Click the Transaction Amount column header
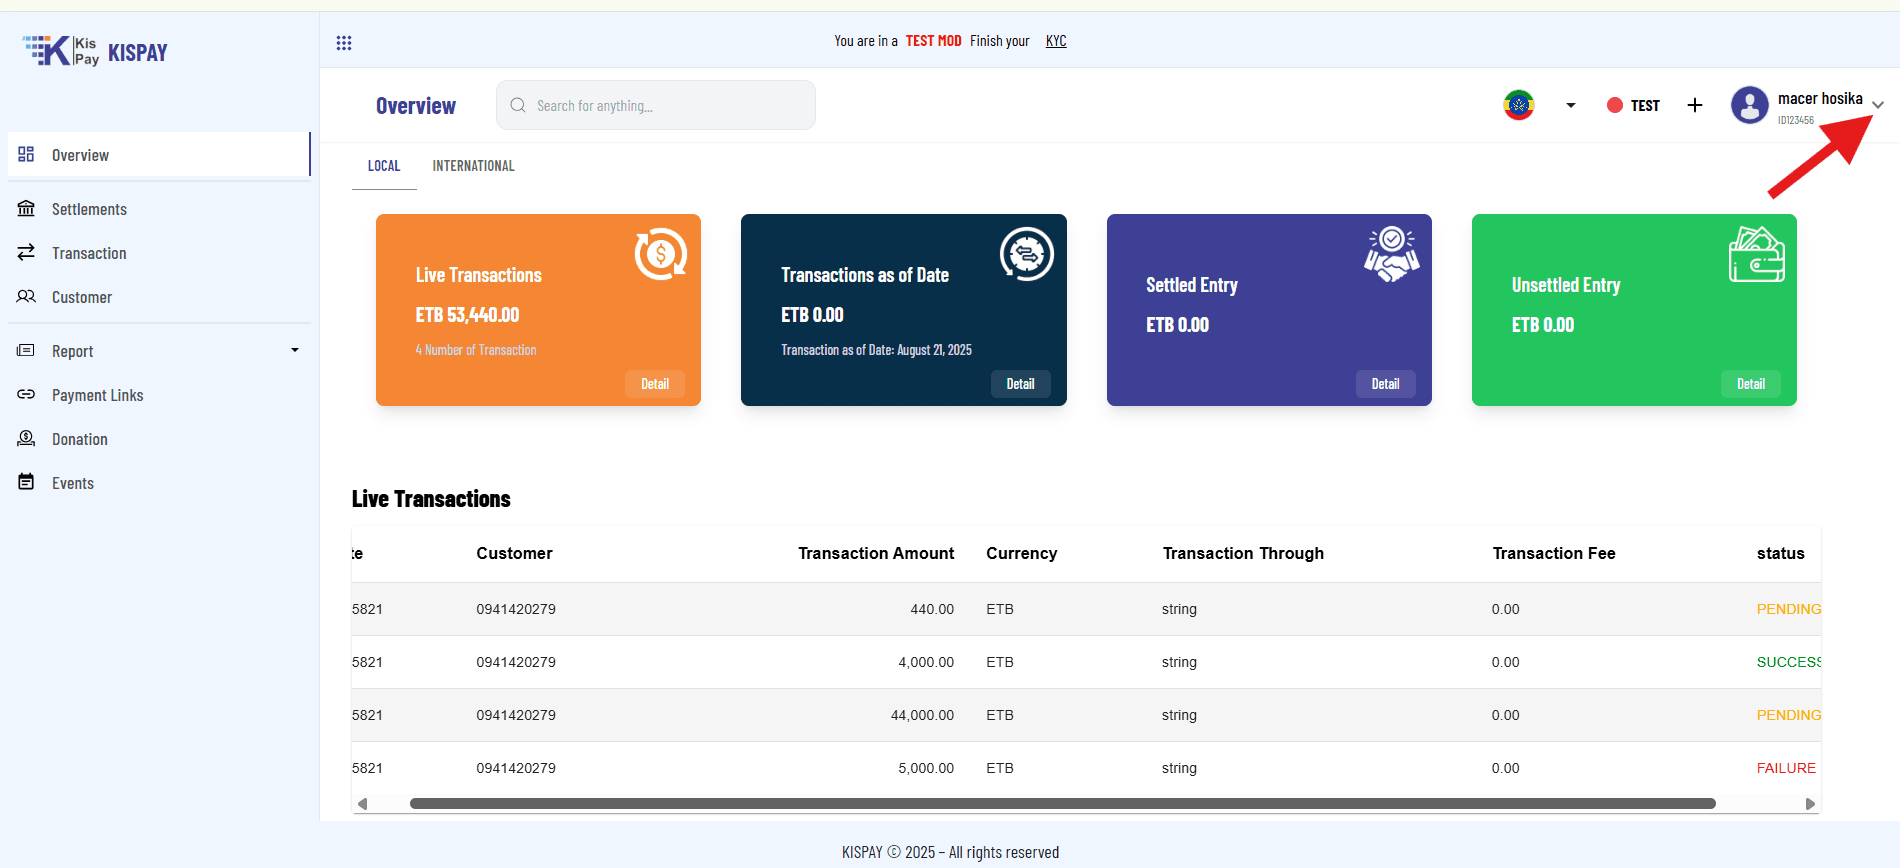This screenshot has height=868, width=1900. pos(876,553)
